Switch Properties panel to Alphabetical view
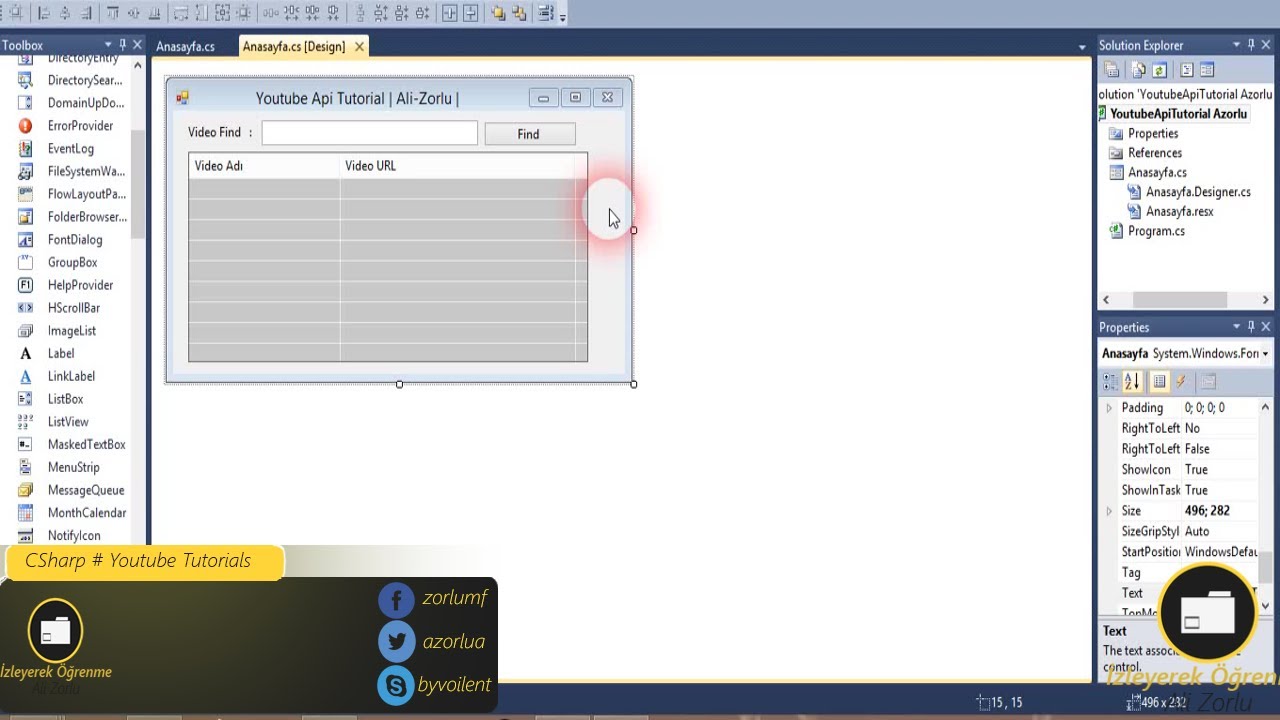The height and width of the screenshot is (720, 1280). coord(1132,381)
